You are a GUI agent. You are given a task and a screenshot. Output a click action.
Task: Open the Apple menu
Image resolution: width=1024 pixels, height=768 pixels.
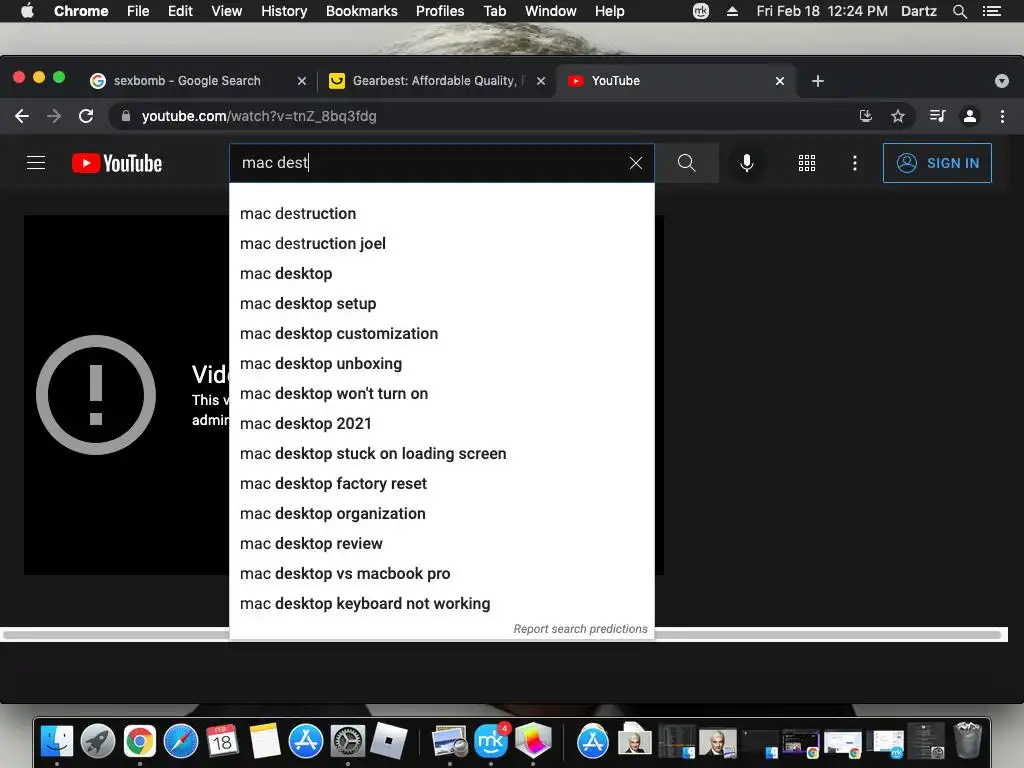click(x=27, y=11)
